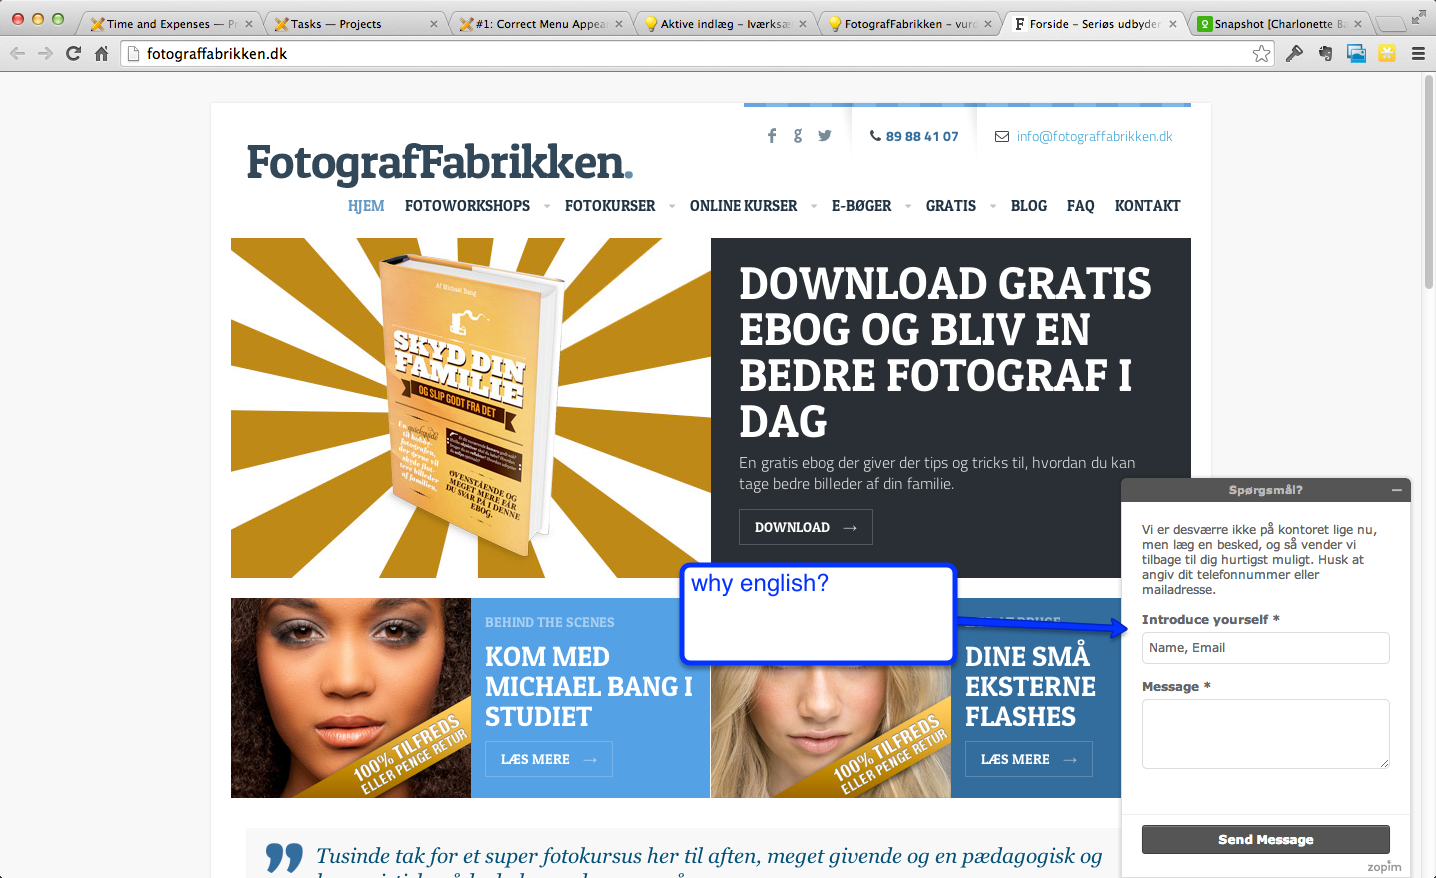Reload the page with the refresh icon
The image size is (1436, 878).
[x=73, y=54]
